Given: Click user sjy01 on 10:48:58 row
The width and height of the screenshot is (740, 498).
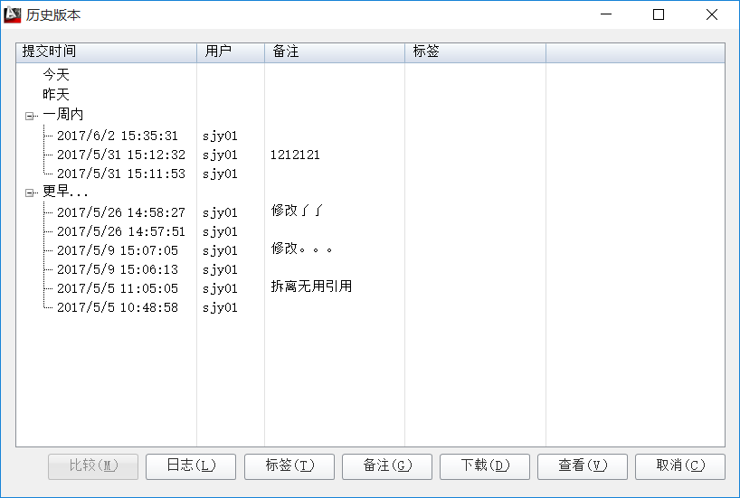Looking at the screenshot, I should [x=219, y=308].
